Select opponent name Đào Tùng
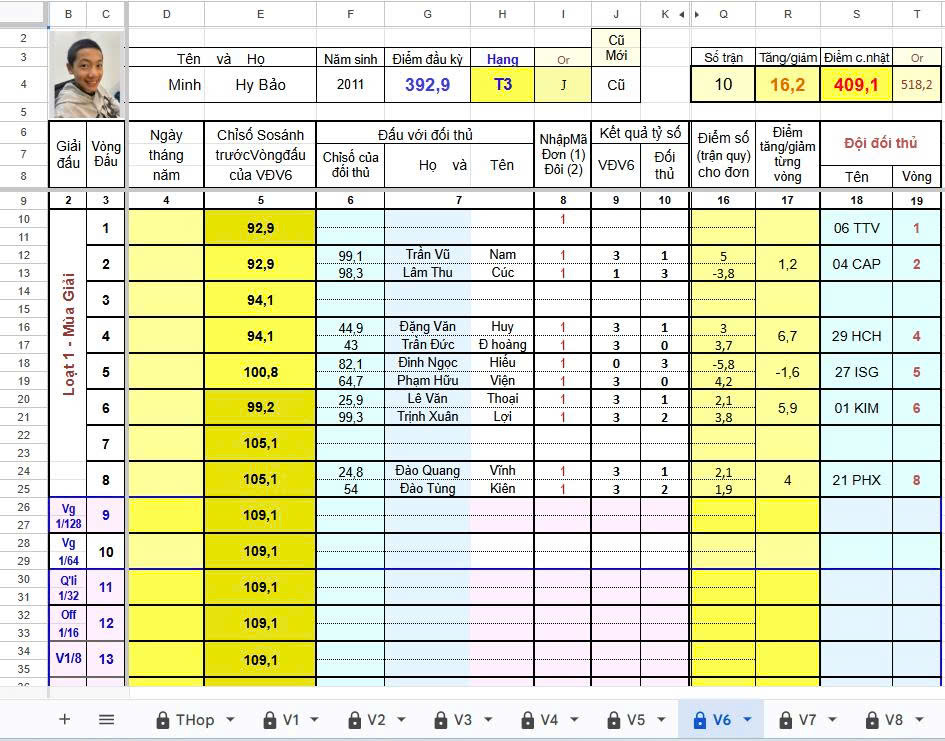Screen dimensions: 945x741 point(427,489)
